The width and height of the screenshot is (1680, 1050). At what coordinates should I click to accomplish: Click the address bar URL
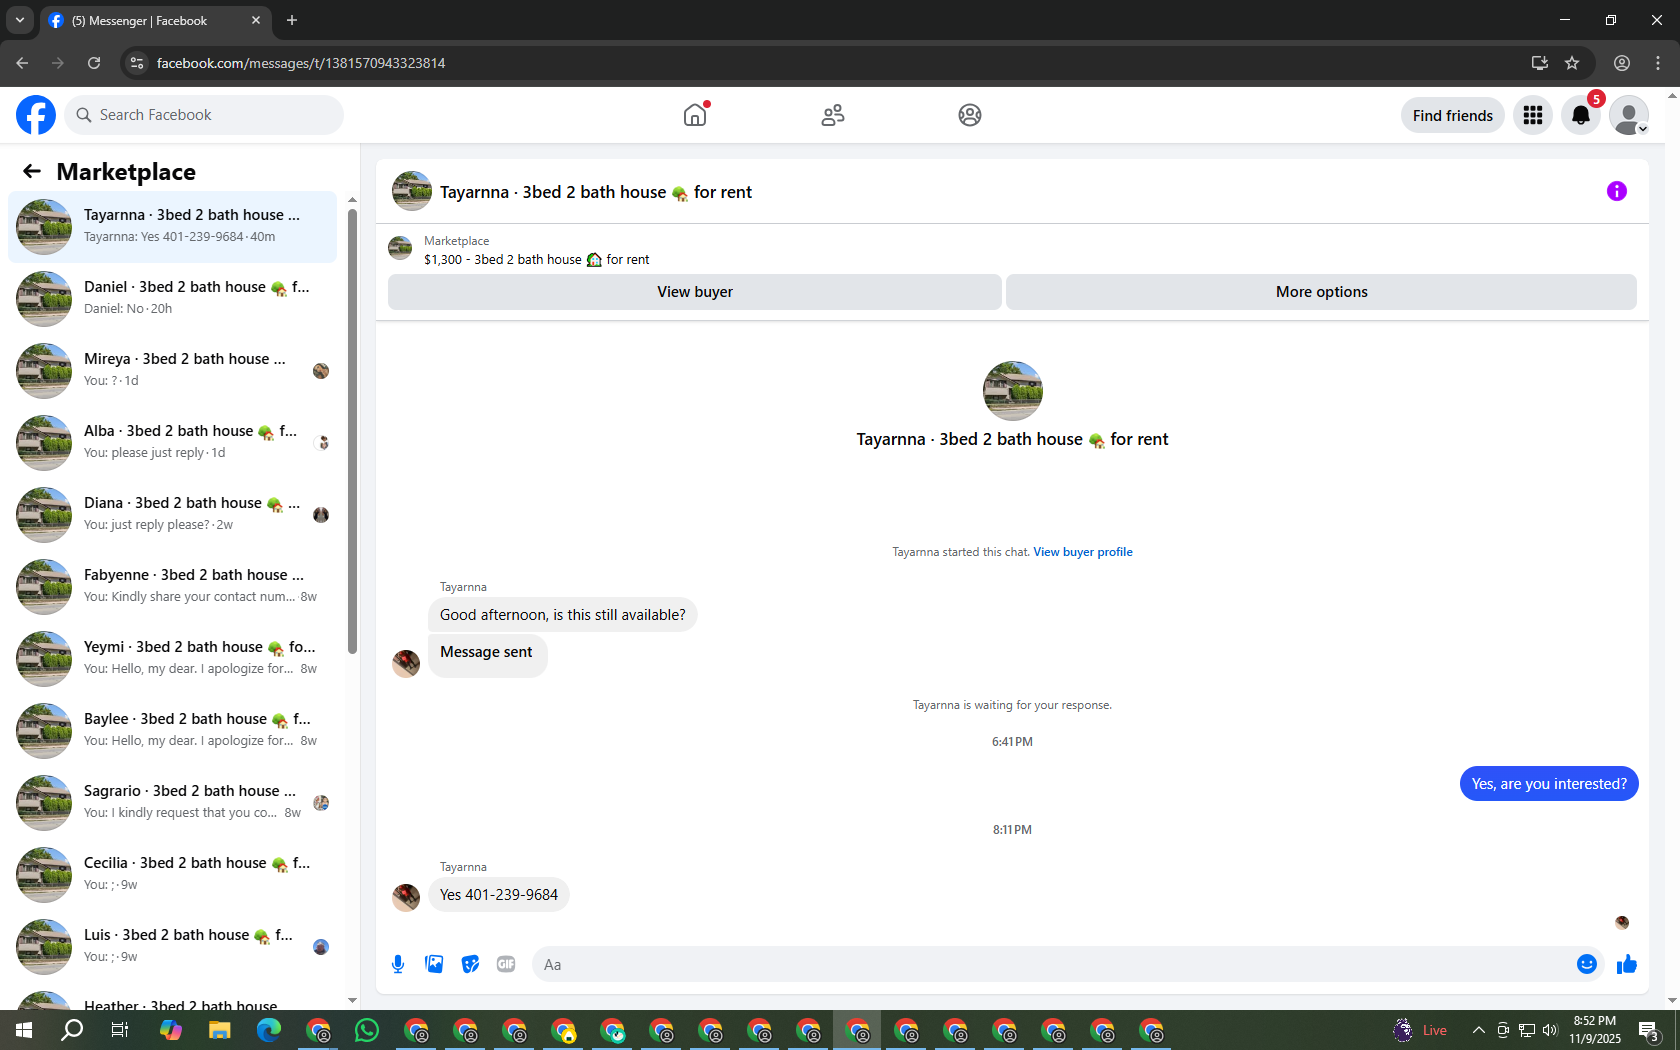point(301,63)
